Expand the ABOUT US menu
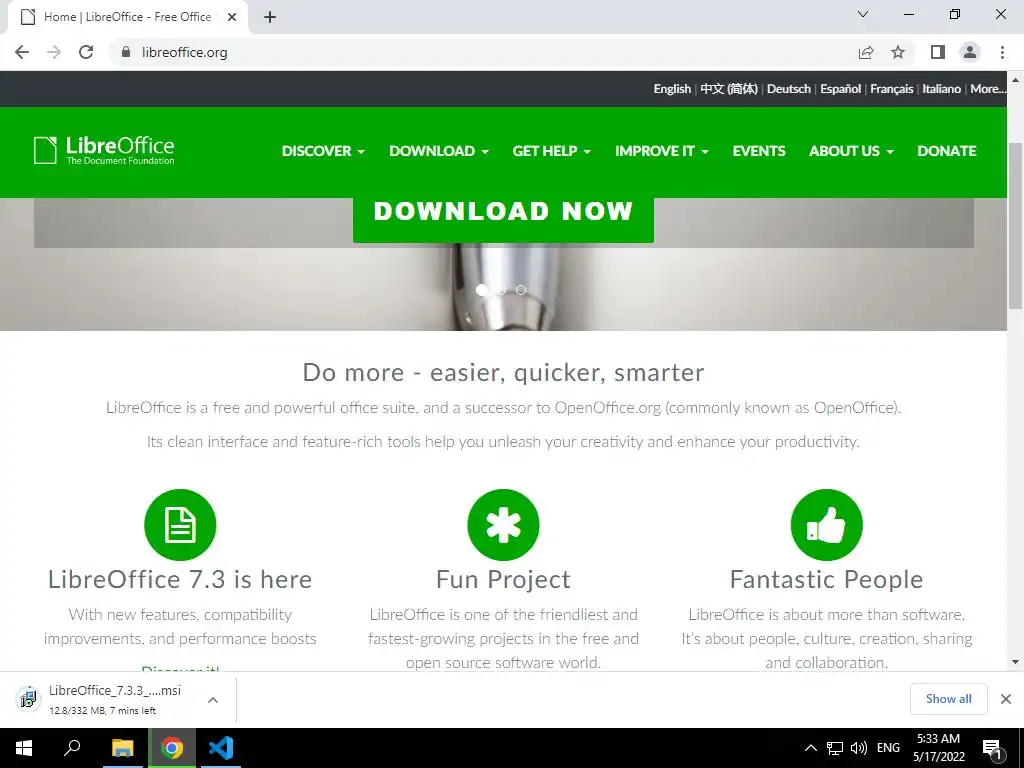The width and height of the screenshot is (1024, 768). pyautogui.click(x=852, y=151)
